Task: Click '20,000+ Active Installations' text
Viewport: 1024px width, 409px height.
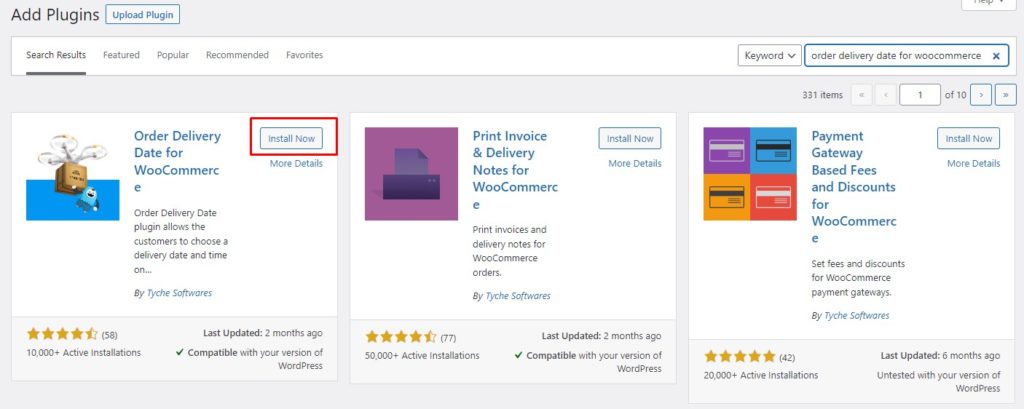Action: (x=761, y=376)
